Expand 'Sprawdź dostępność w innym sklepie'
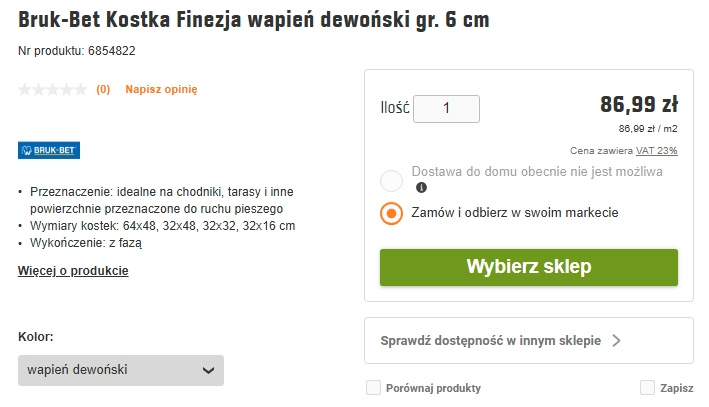The height and width of the screenshot is (407, 709). point(491,340)
